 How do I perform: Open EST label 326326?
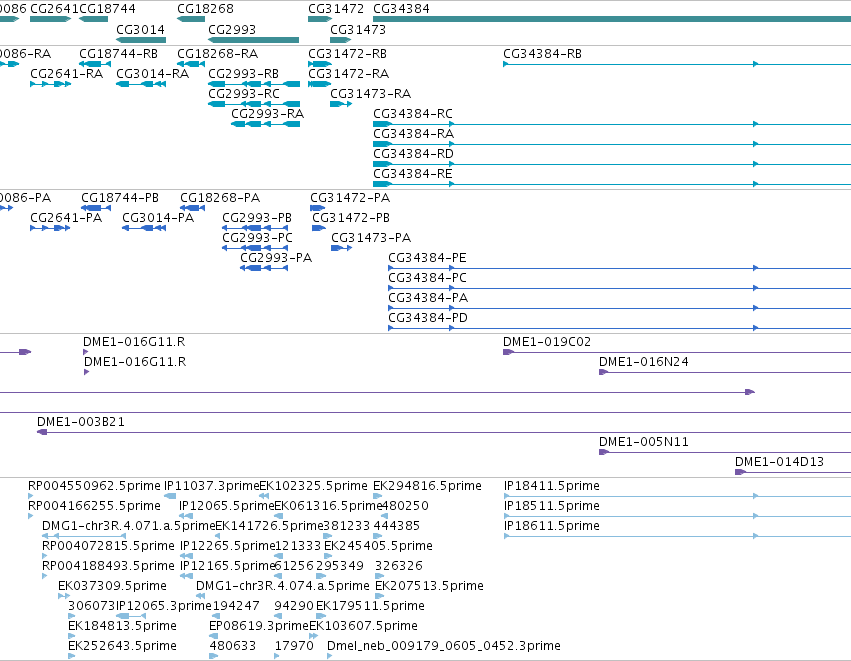399,565
